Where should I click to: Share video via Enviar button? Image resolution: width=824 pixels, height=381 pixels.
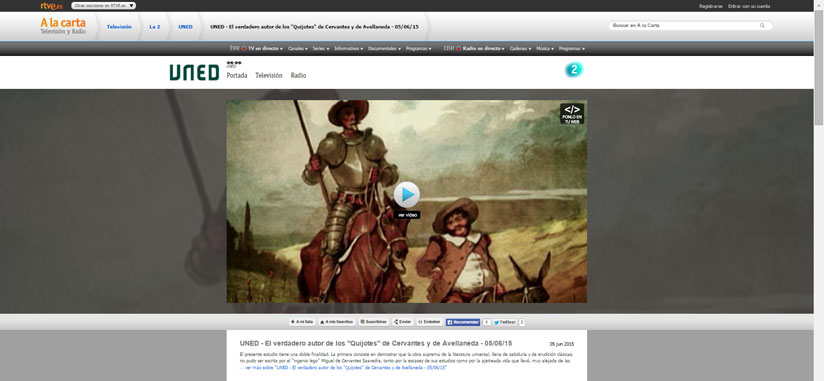click(403, 322)
